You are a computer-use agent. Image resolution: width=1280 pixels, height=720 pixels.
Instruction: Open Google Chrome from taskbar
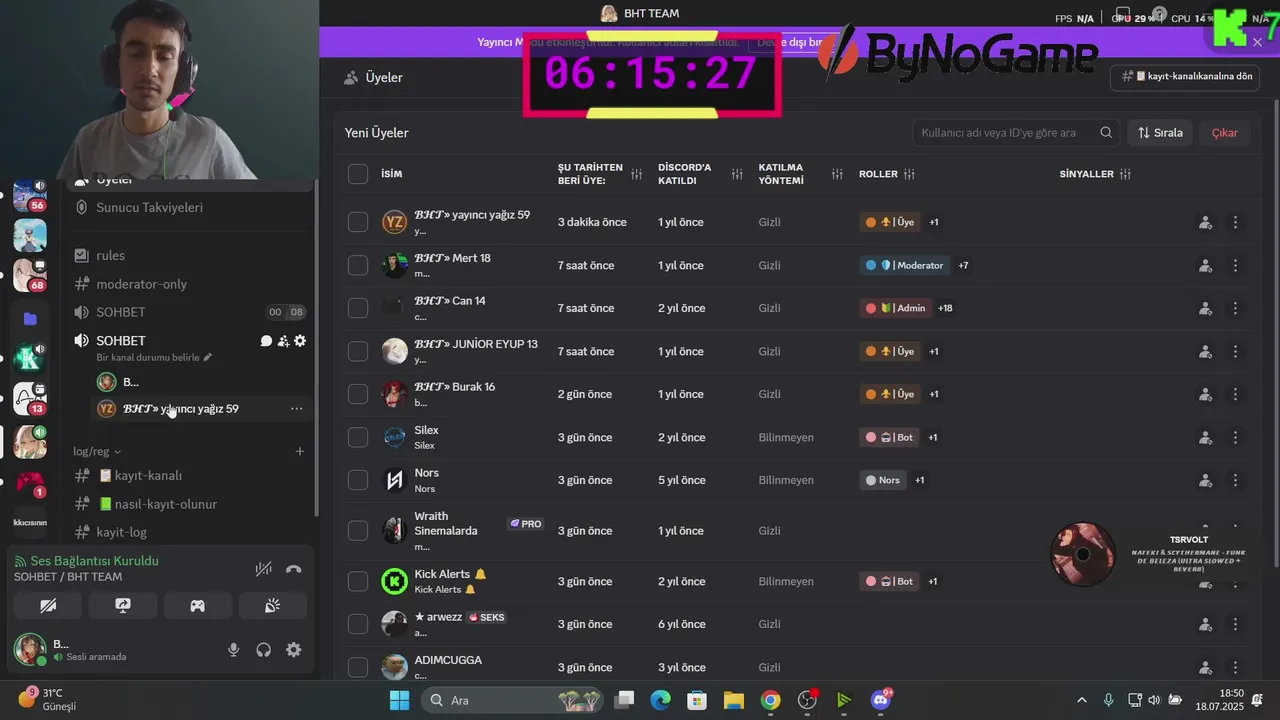coord(770,700)
